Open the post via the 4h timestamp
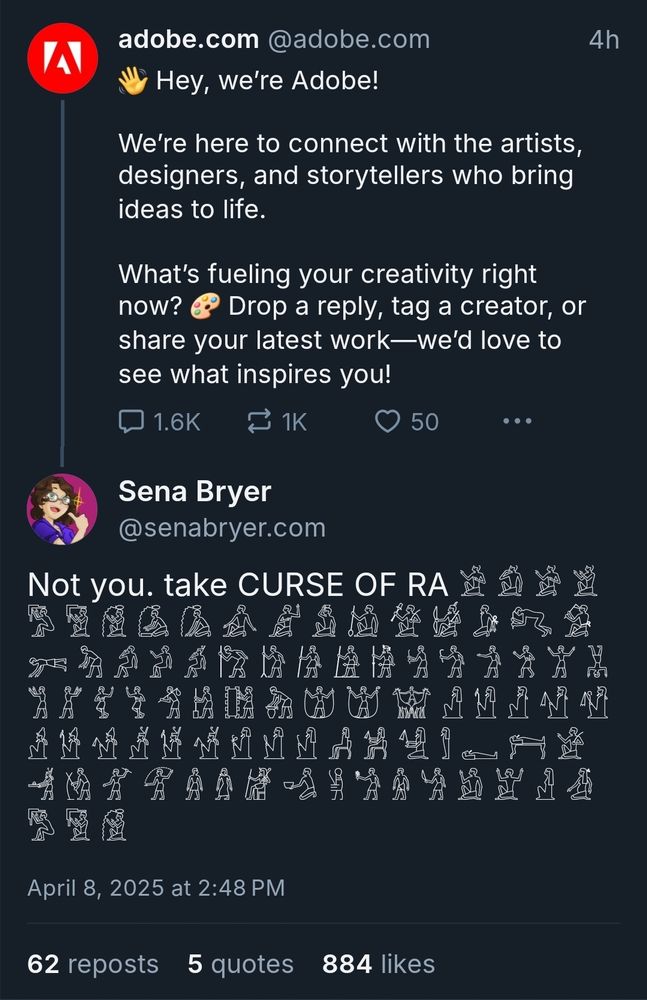647x1000 pixels. pyautogui.click(x=603, y=40)
